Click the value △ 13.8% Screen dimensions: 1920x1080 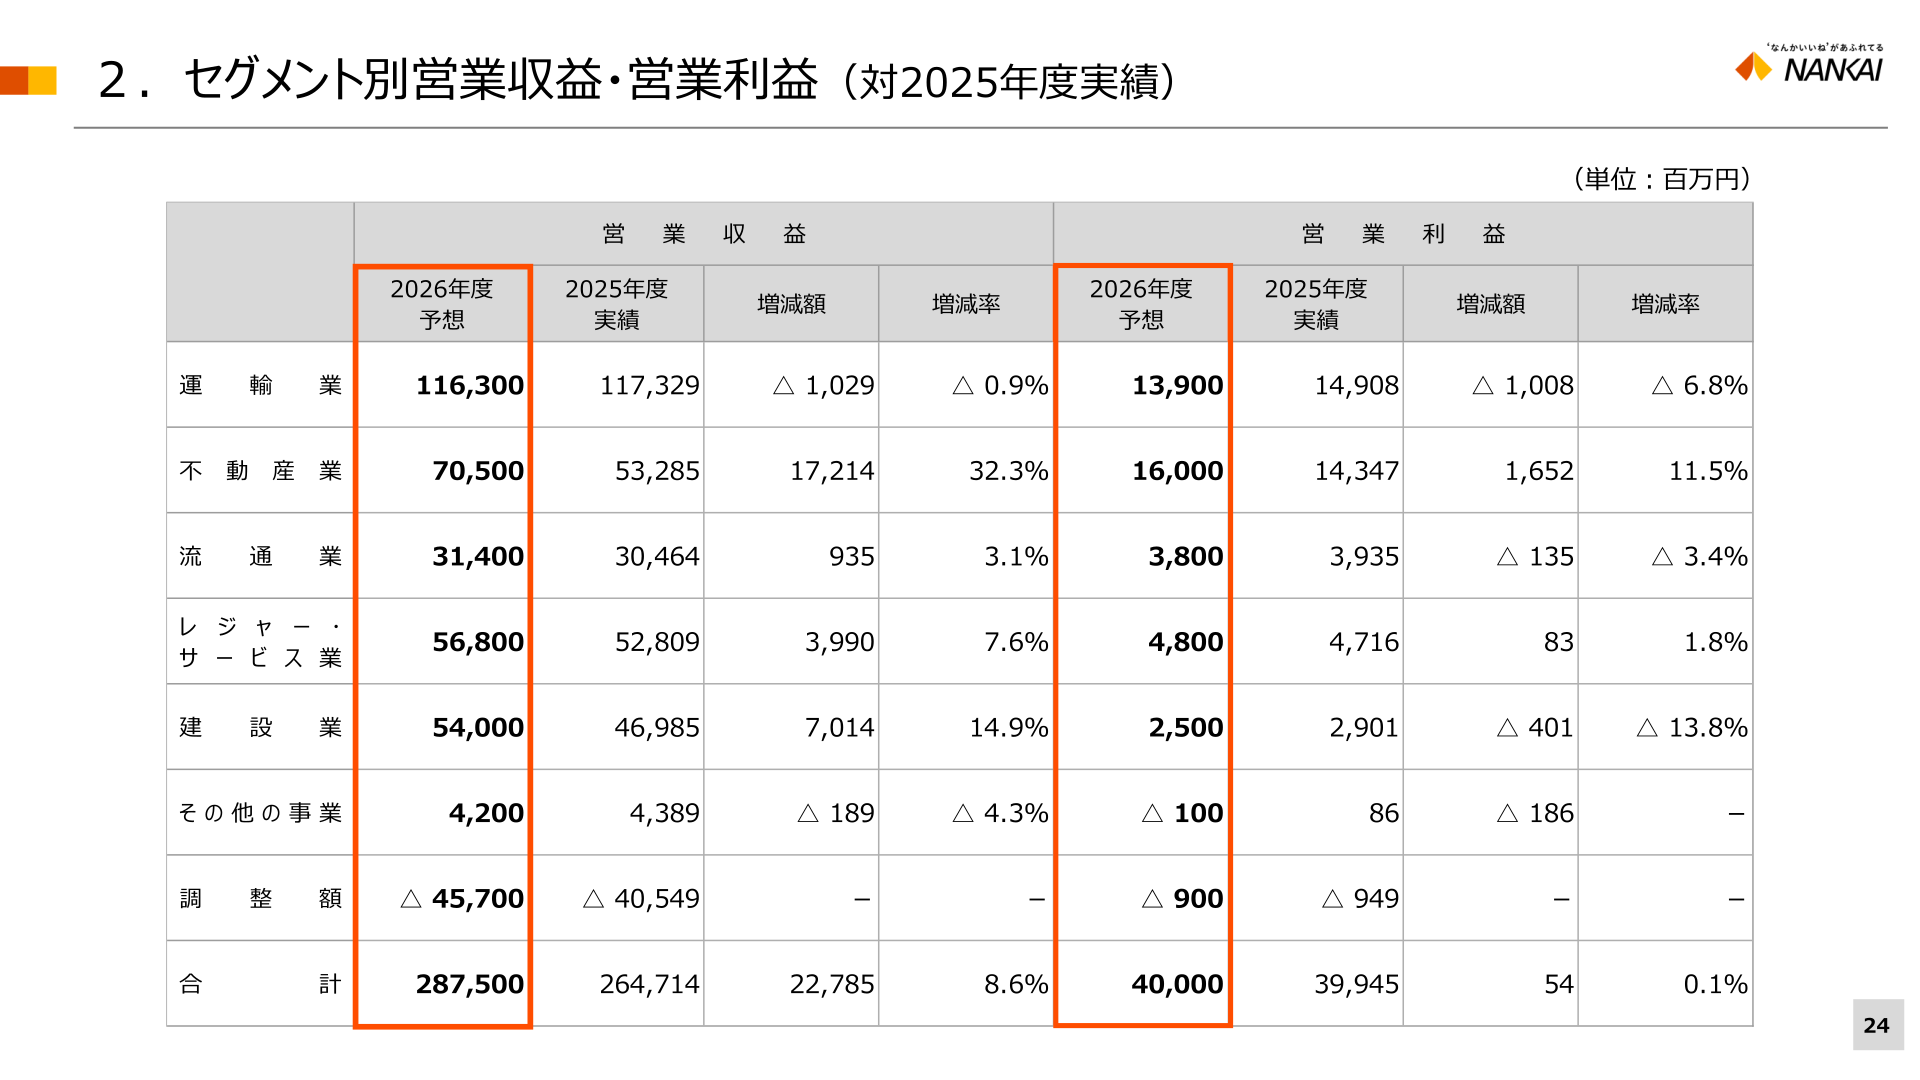[x=1691, y=727]
